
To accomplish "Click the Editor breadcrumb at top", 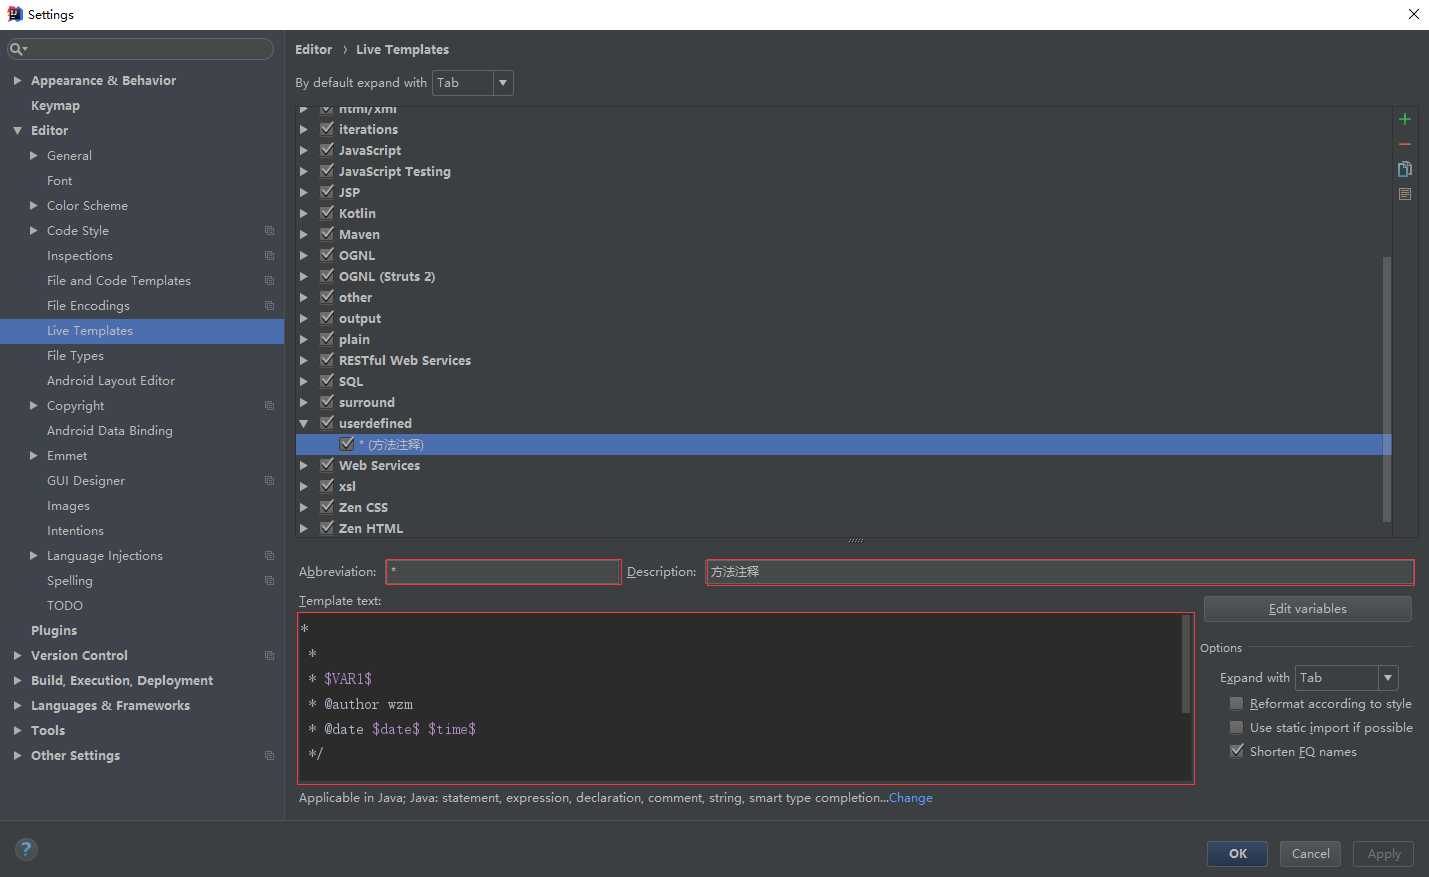I will (x=313, y=49).
